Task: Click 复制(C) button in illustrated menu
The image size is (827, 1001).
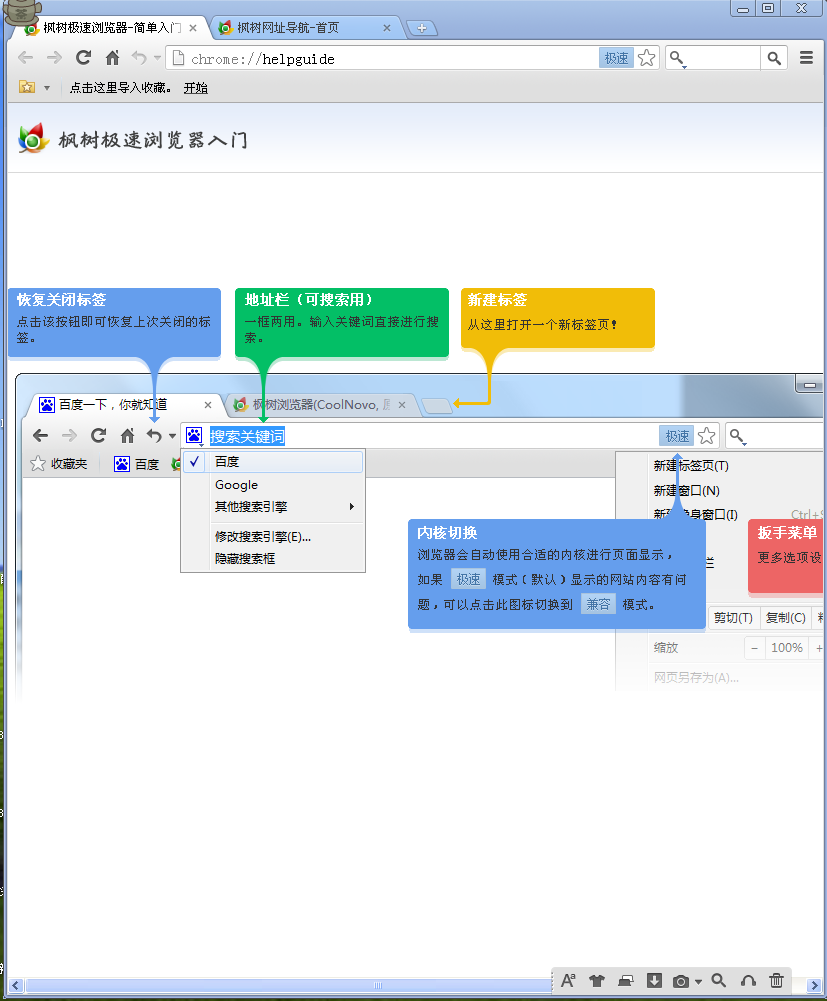Action: [785, 618]
